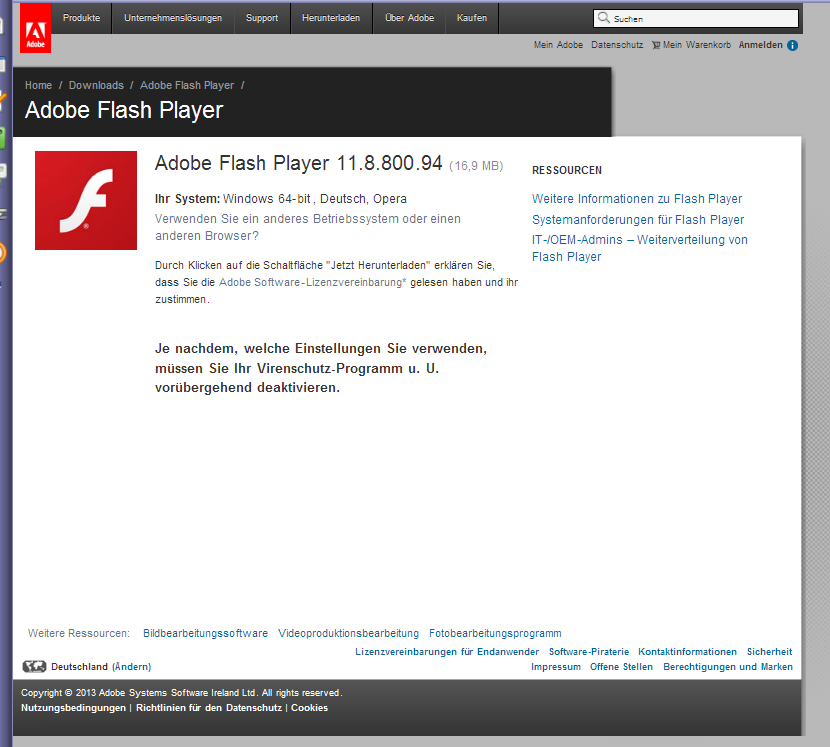Click the link to choose another operating system

tap(308, 227)
